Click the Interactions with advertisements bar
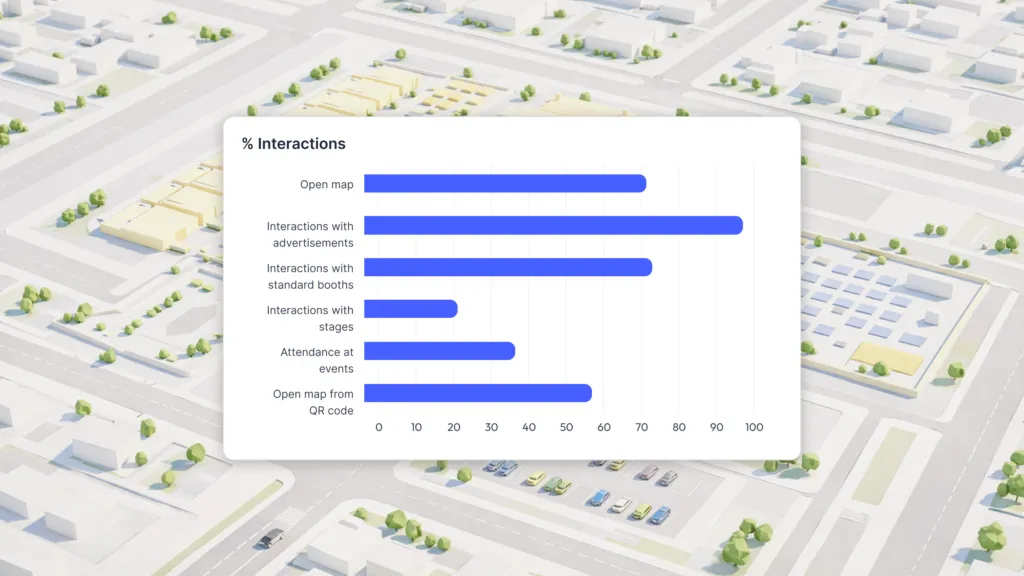1024x576 pixels. 552,226
